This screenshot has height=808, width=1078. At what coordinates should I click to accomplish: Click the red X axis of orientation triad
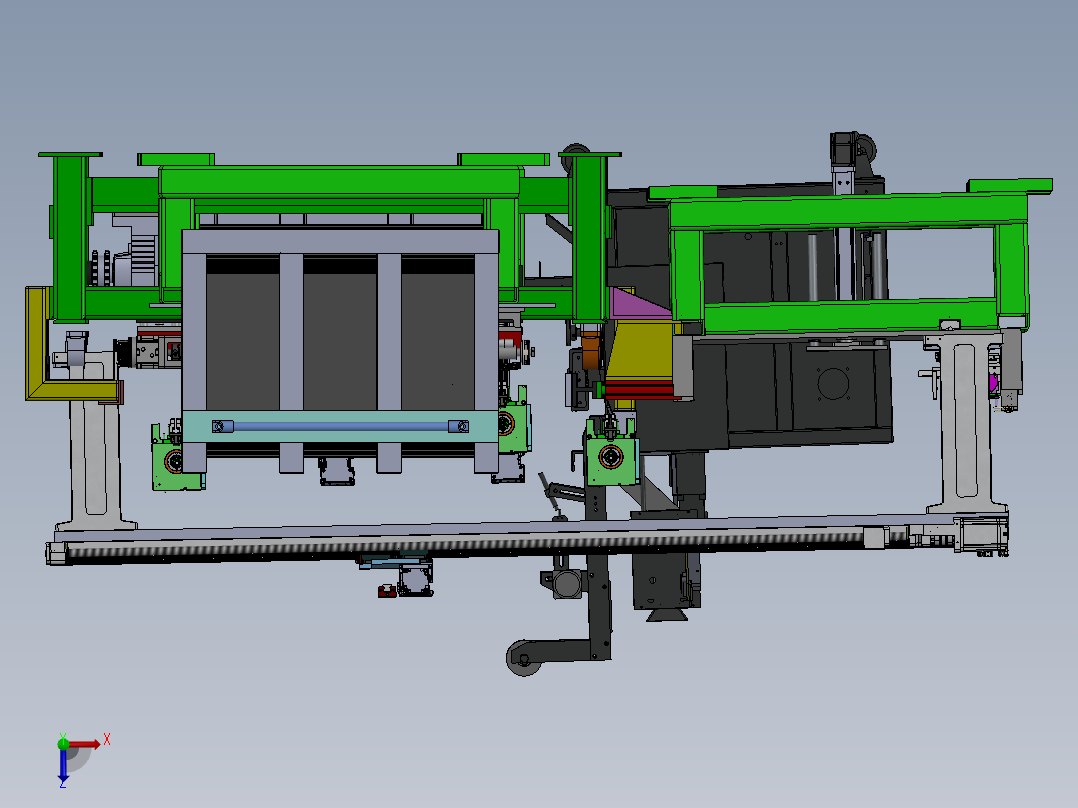pyautogui.click(x=85, y=744)
